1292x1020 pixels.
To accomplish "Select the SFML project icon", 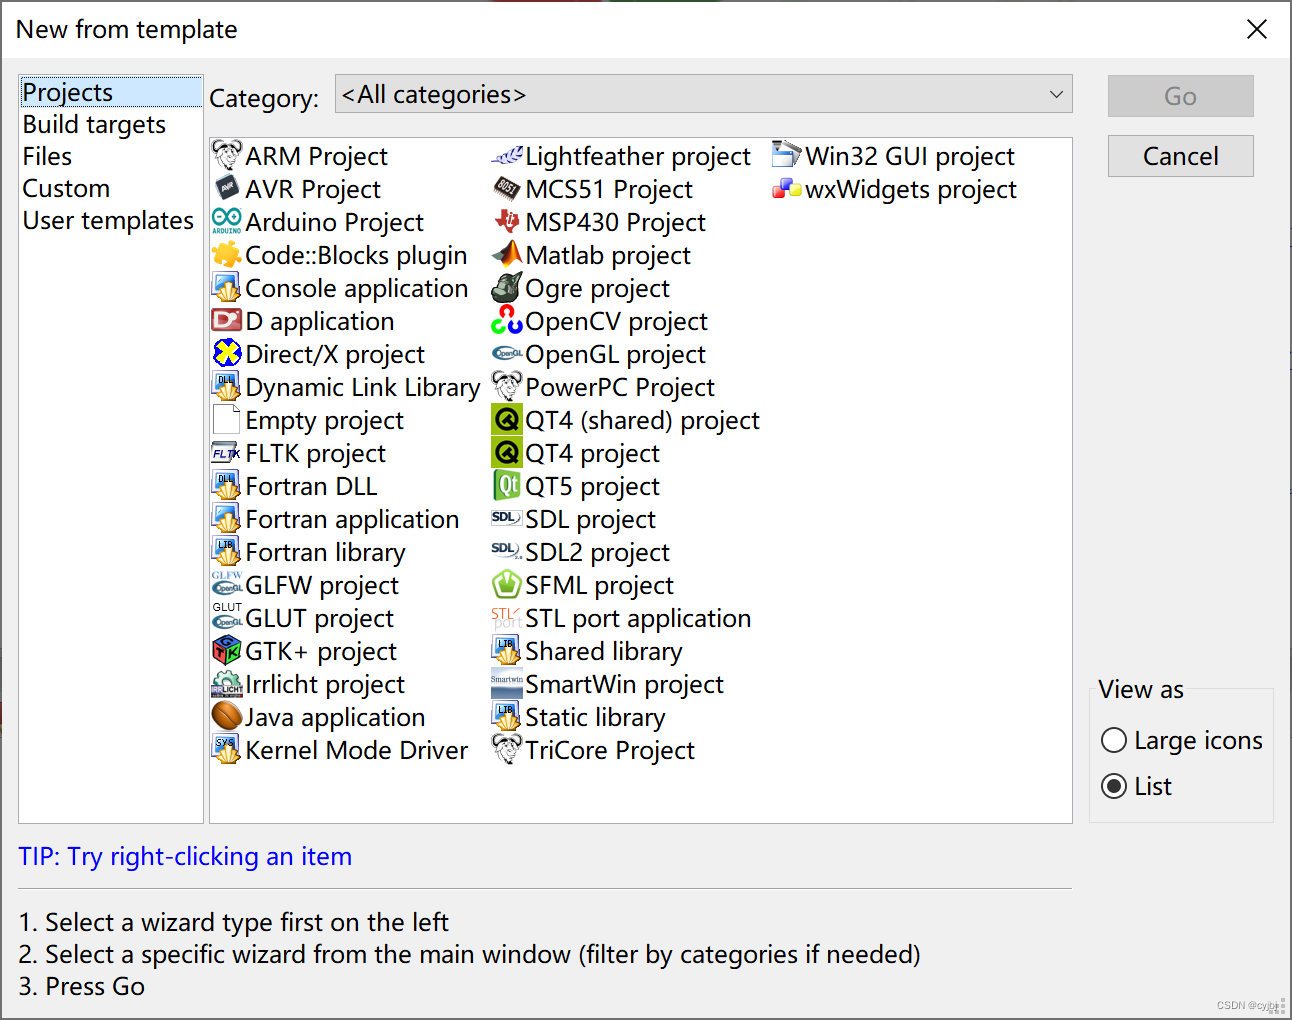I will point(507,584).
